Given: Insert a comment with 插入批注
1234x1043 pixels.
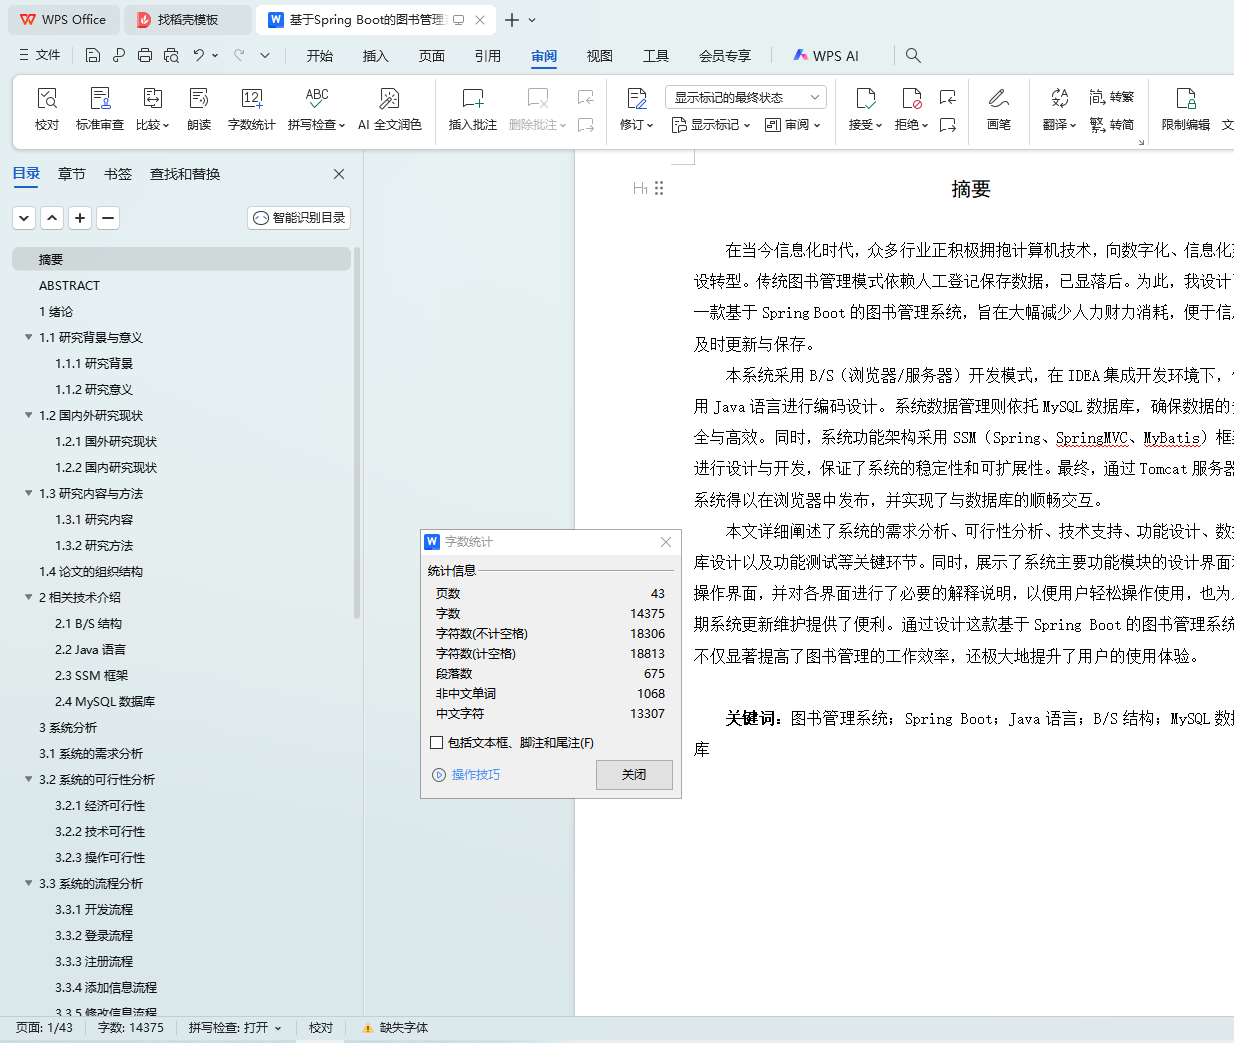Looking at the screenshot, I should click(473, 109).
